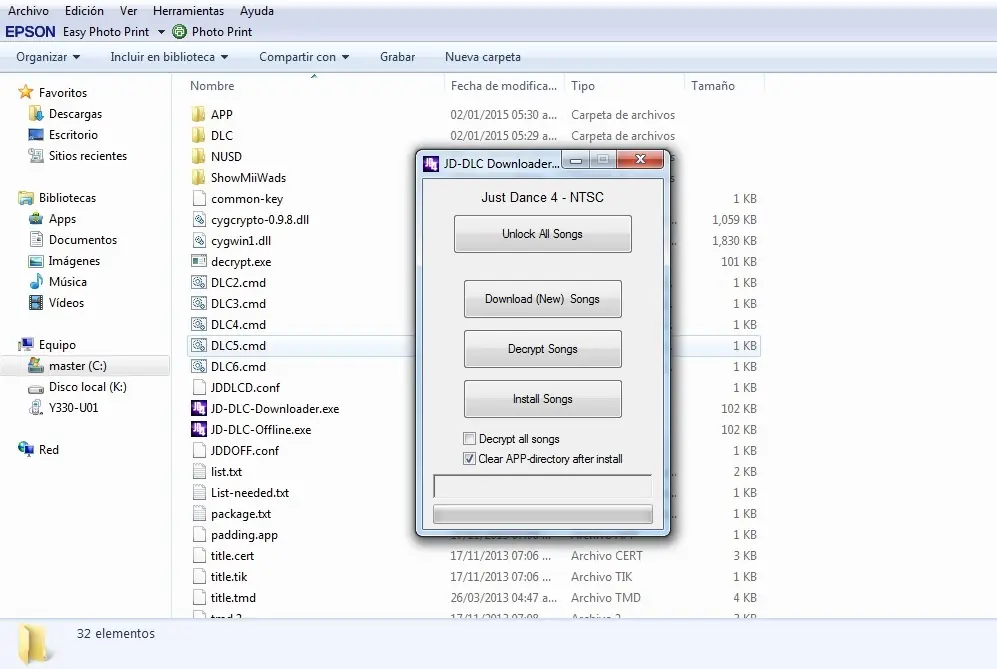Click the Música note icon

pyautogui.click(x=36, y=282)
